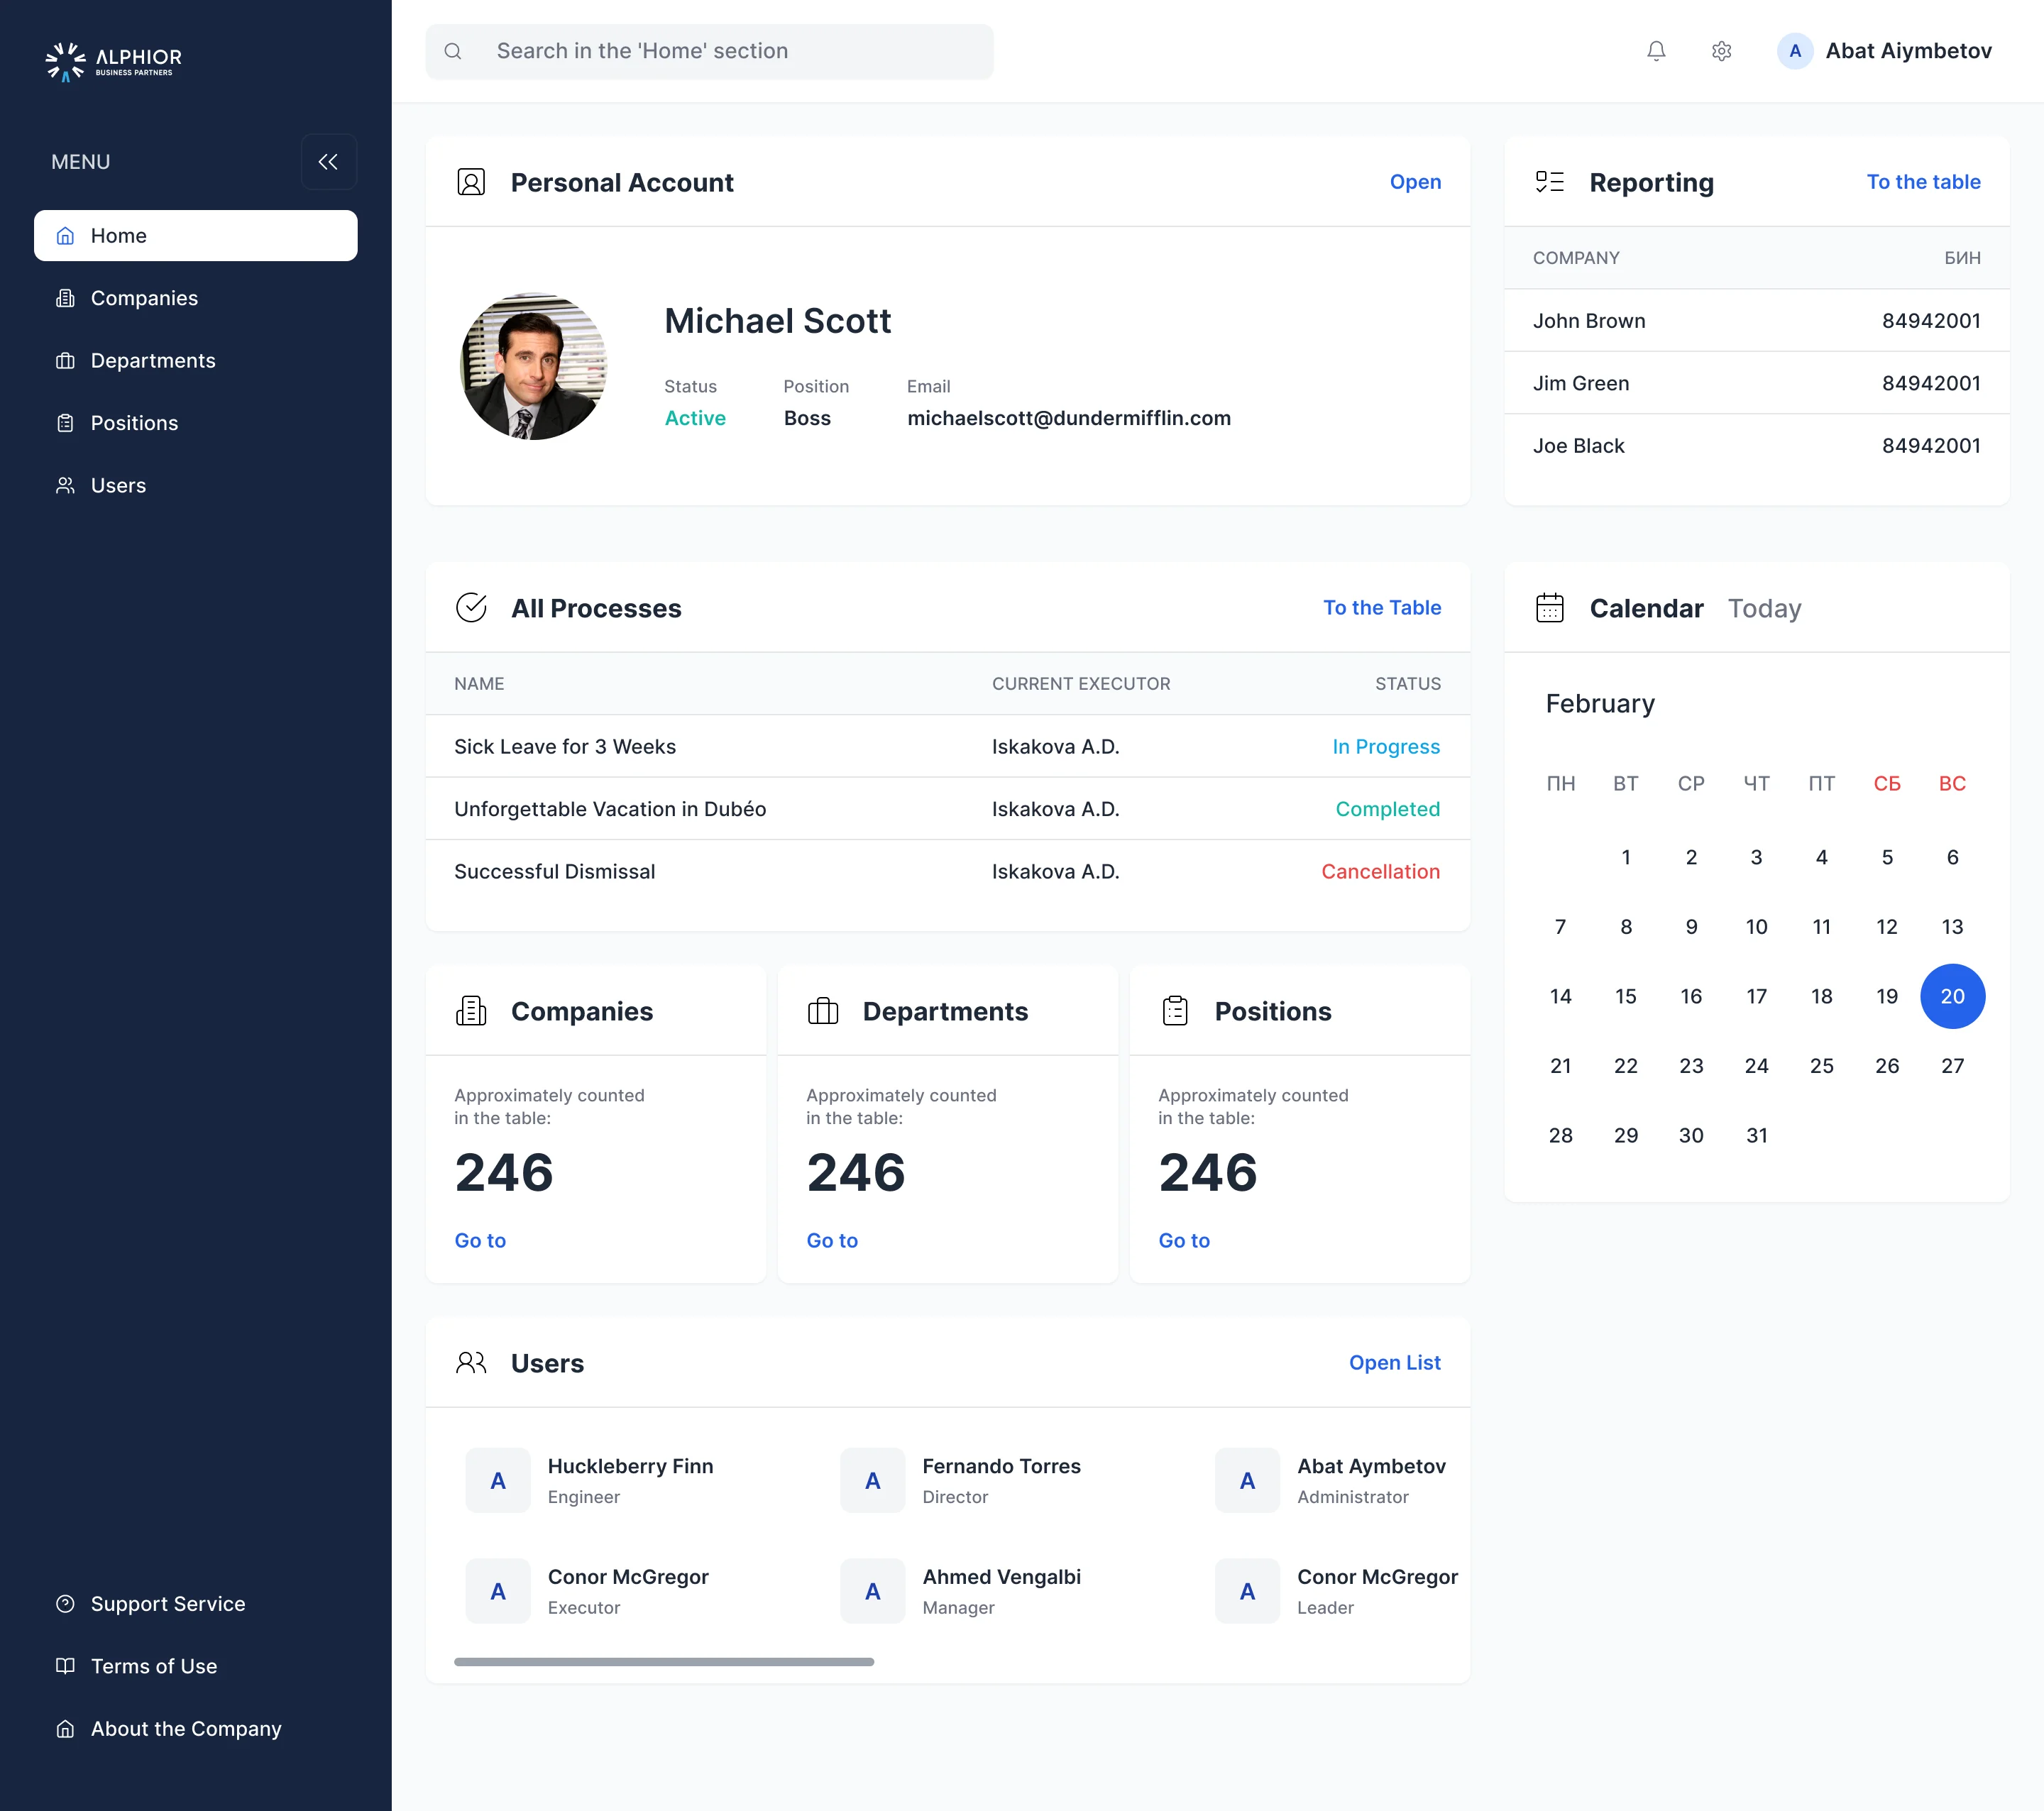Image resolution: width=2044 pixels, height=1811 pixels.
Task: Open the Abat Aiymbetov user menu
Action: click(1884, 51)
